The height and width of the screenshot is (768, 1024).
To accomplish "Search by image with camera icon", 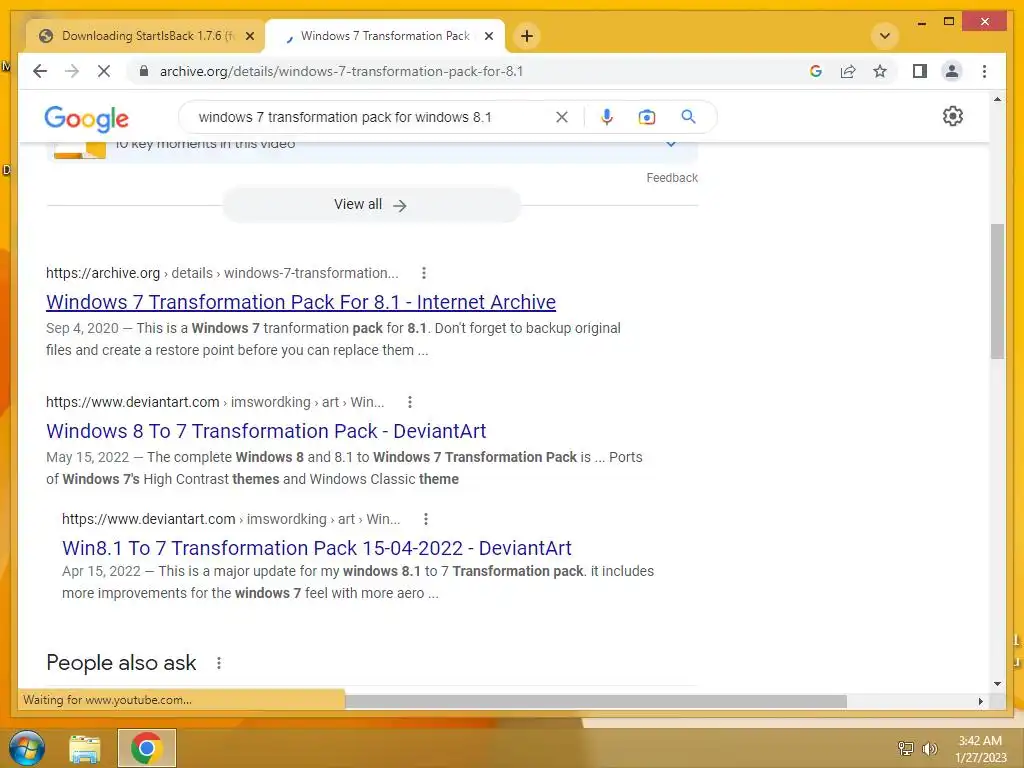I will point(647,117).
